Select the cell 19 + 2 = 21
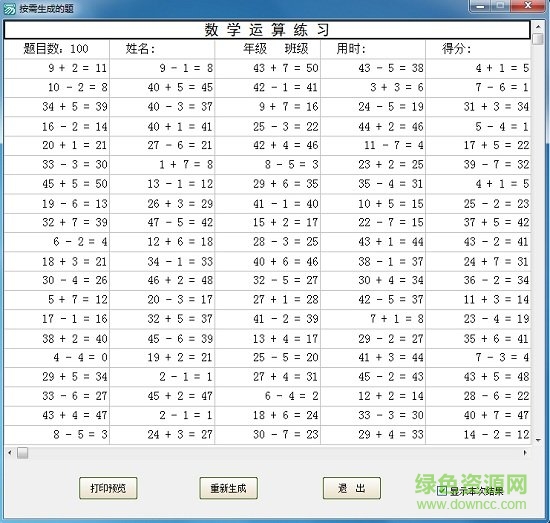 tap(162, 358)
